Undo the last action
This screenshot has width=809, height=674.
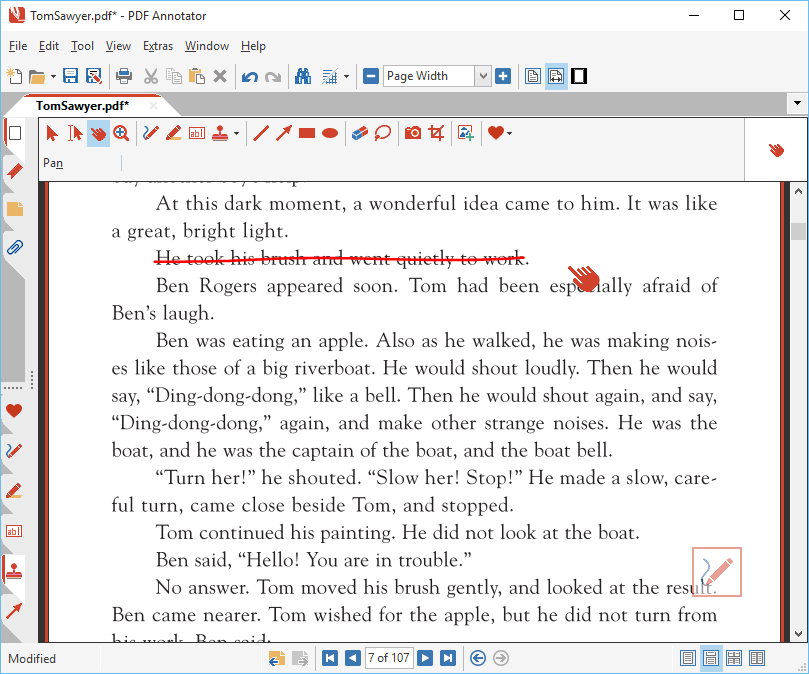(250, 77)
